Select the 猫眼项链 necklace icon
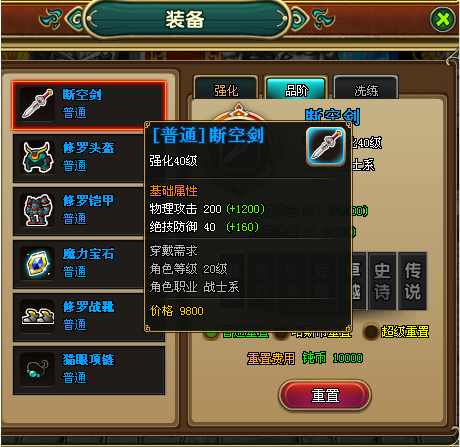Viewport: 460px width, 447px height. pyautogui.click(x=37, y=370)
